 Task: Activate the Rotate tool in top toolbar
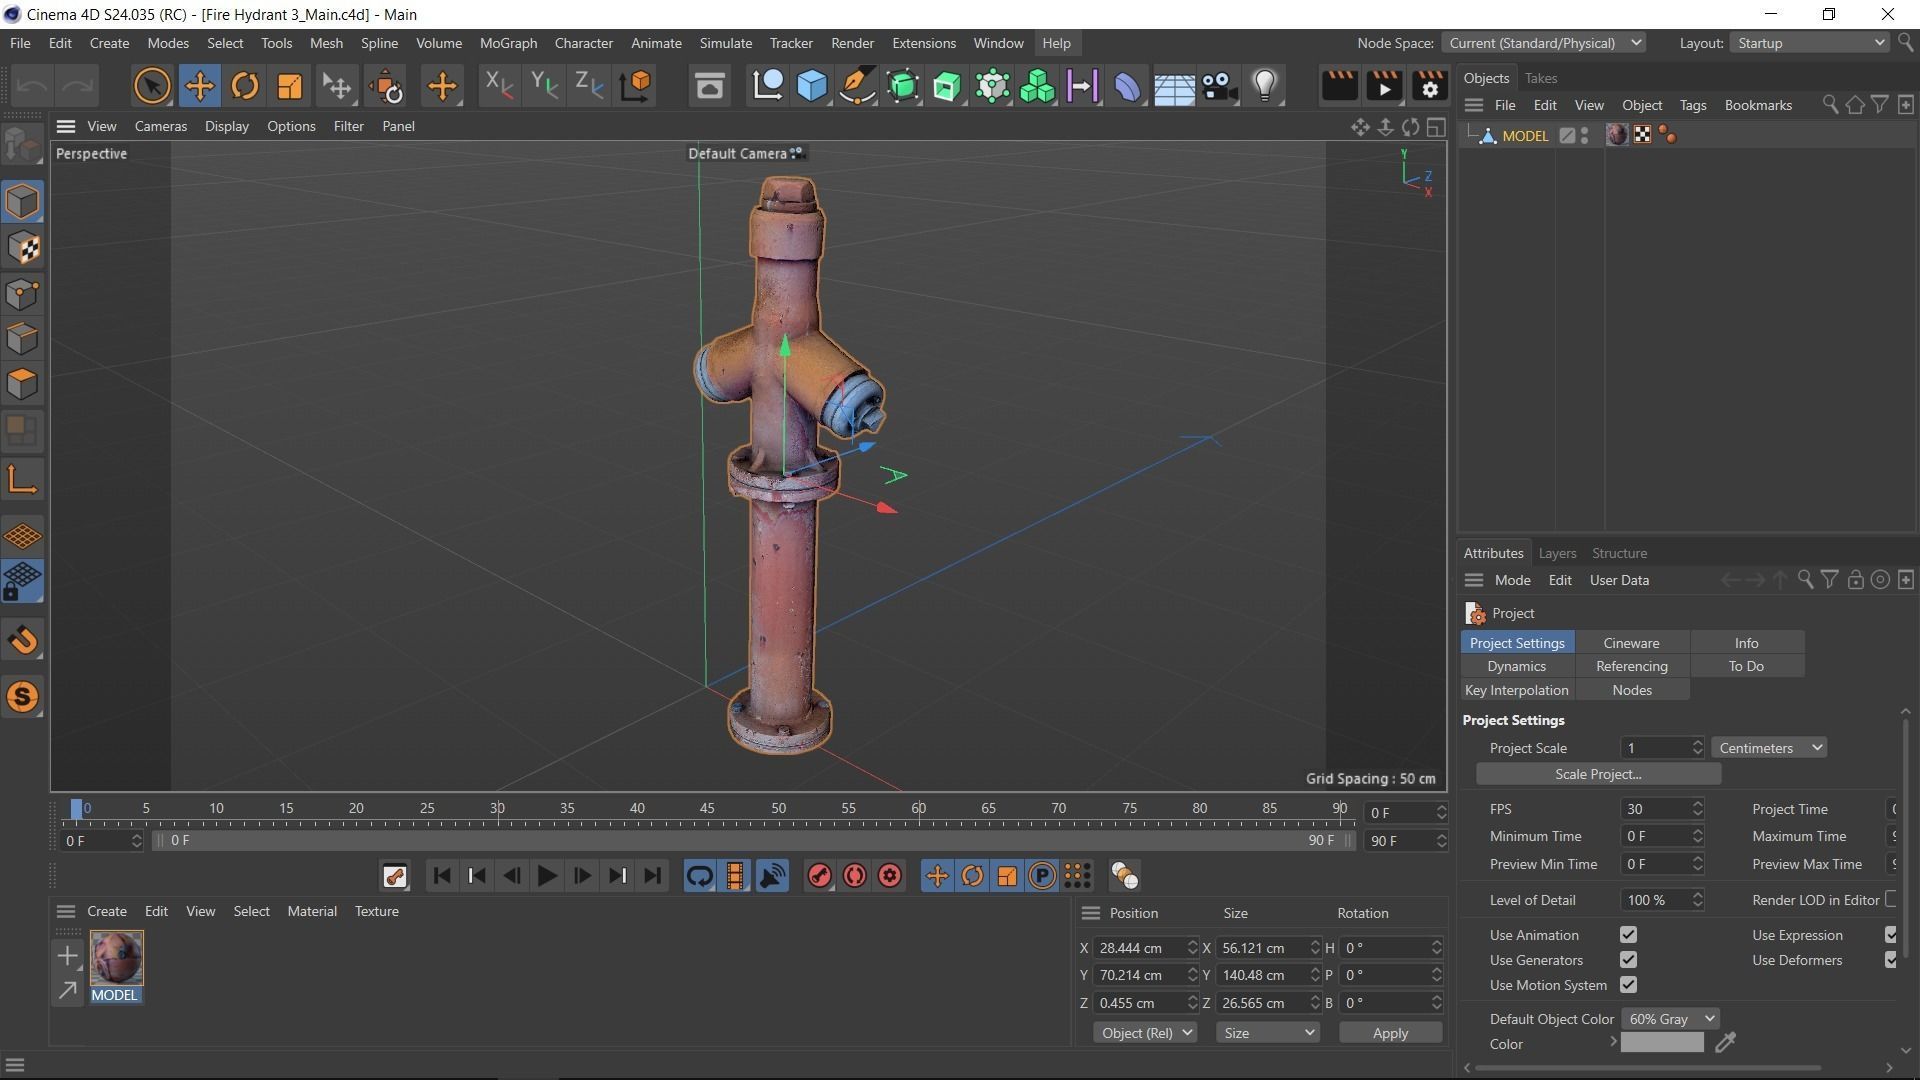[x=244, y=86]
